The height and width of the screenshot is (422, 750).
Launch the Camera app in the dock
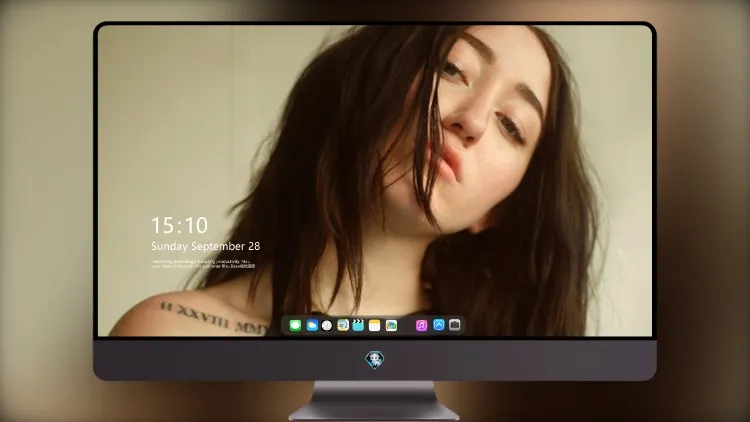[455, 325]
